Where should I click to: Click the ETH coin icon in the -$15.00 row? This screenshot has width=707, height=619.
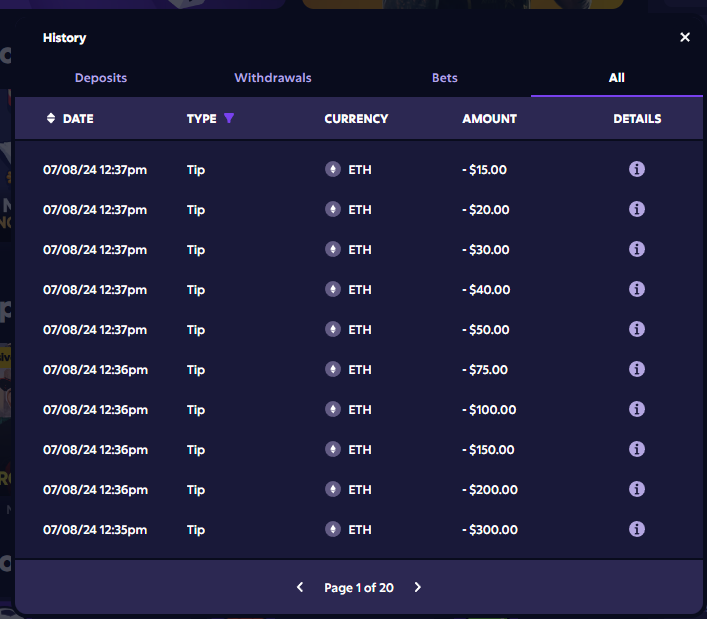coord(333,170)
